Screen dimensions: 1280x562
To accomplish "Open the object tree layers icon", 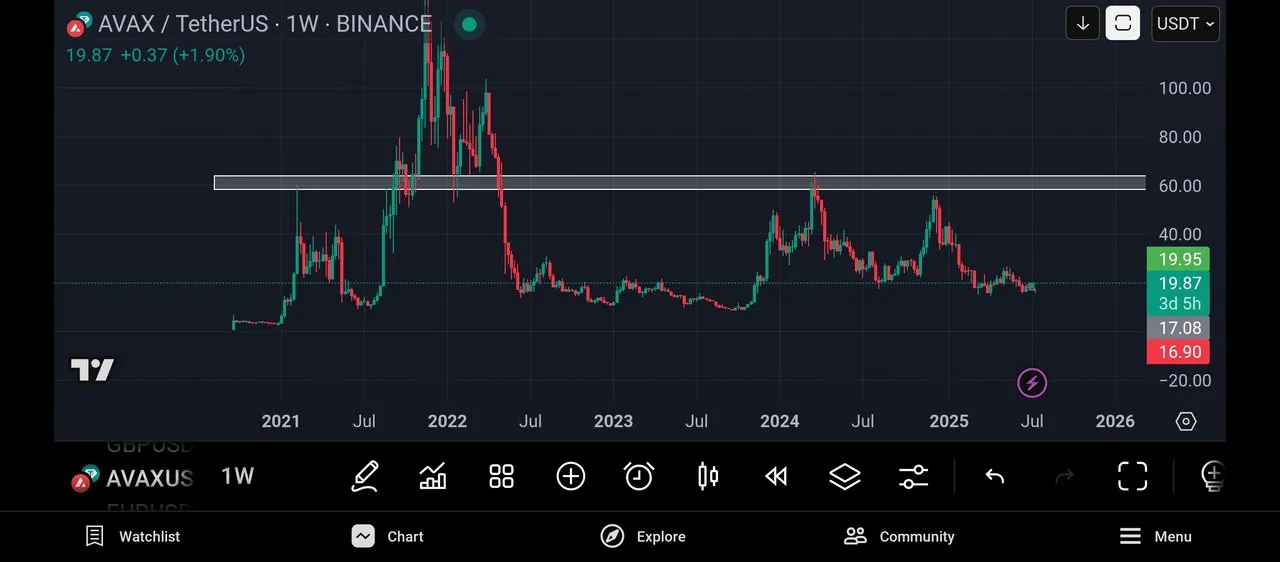I will pos(845,476).
